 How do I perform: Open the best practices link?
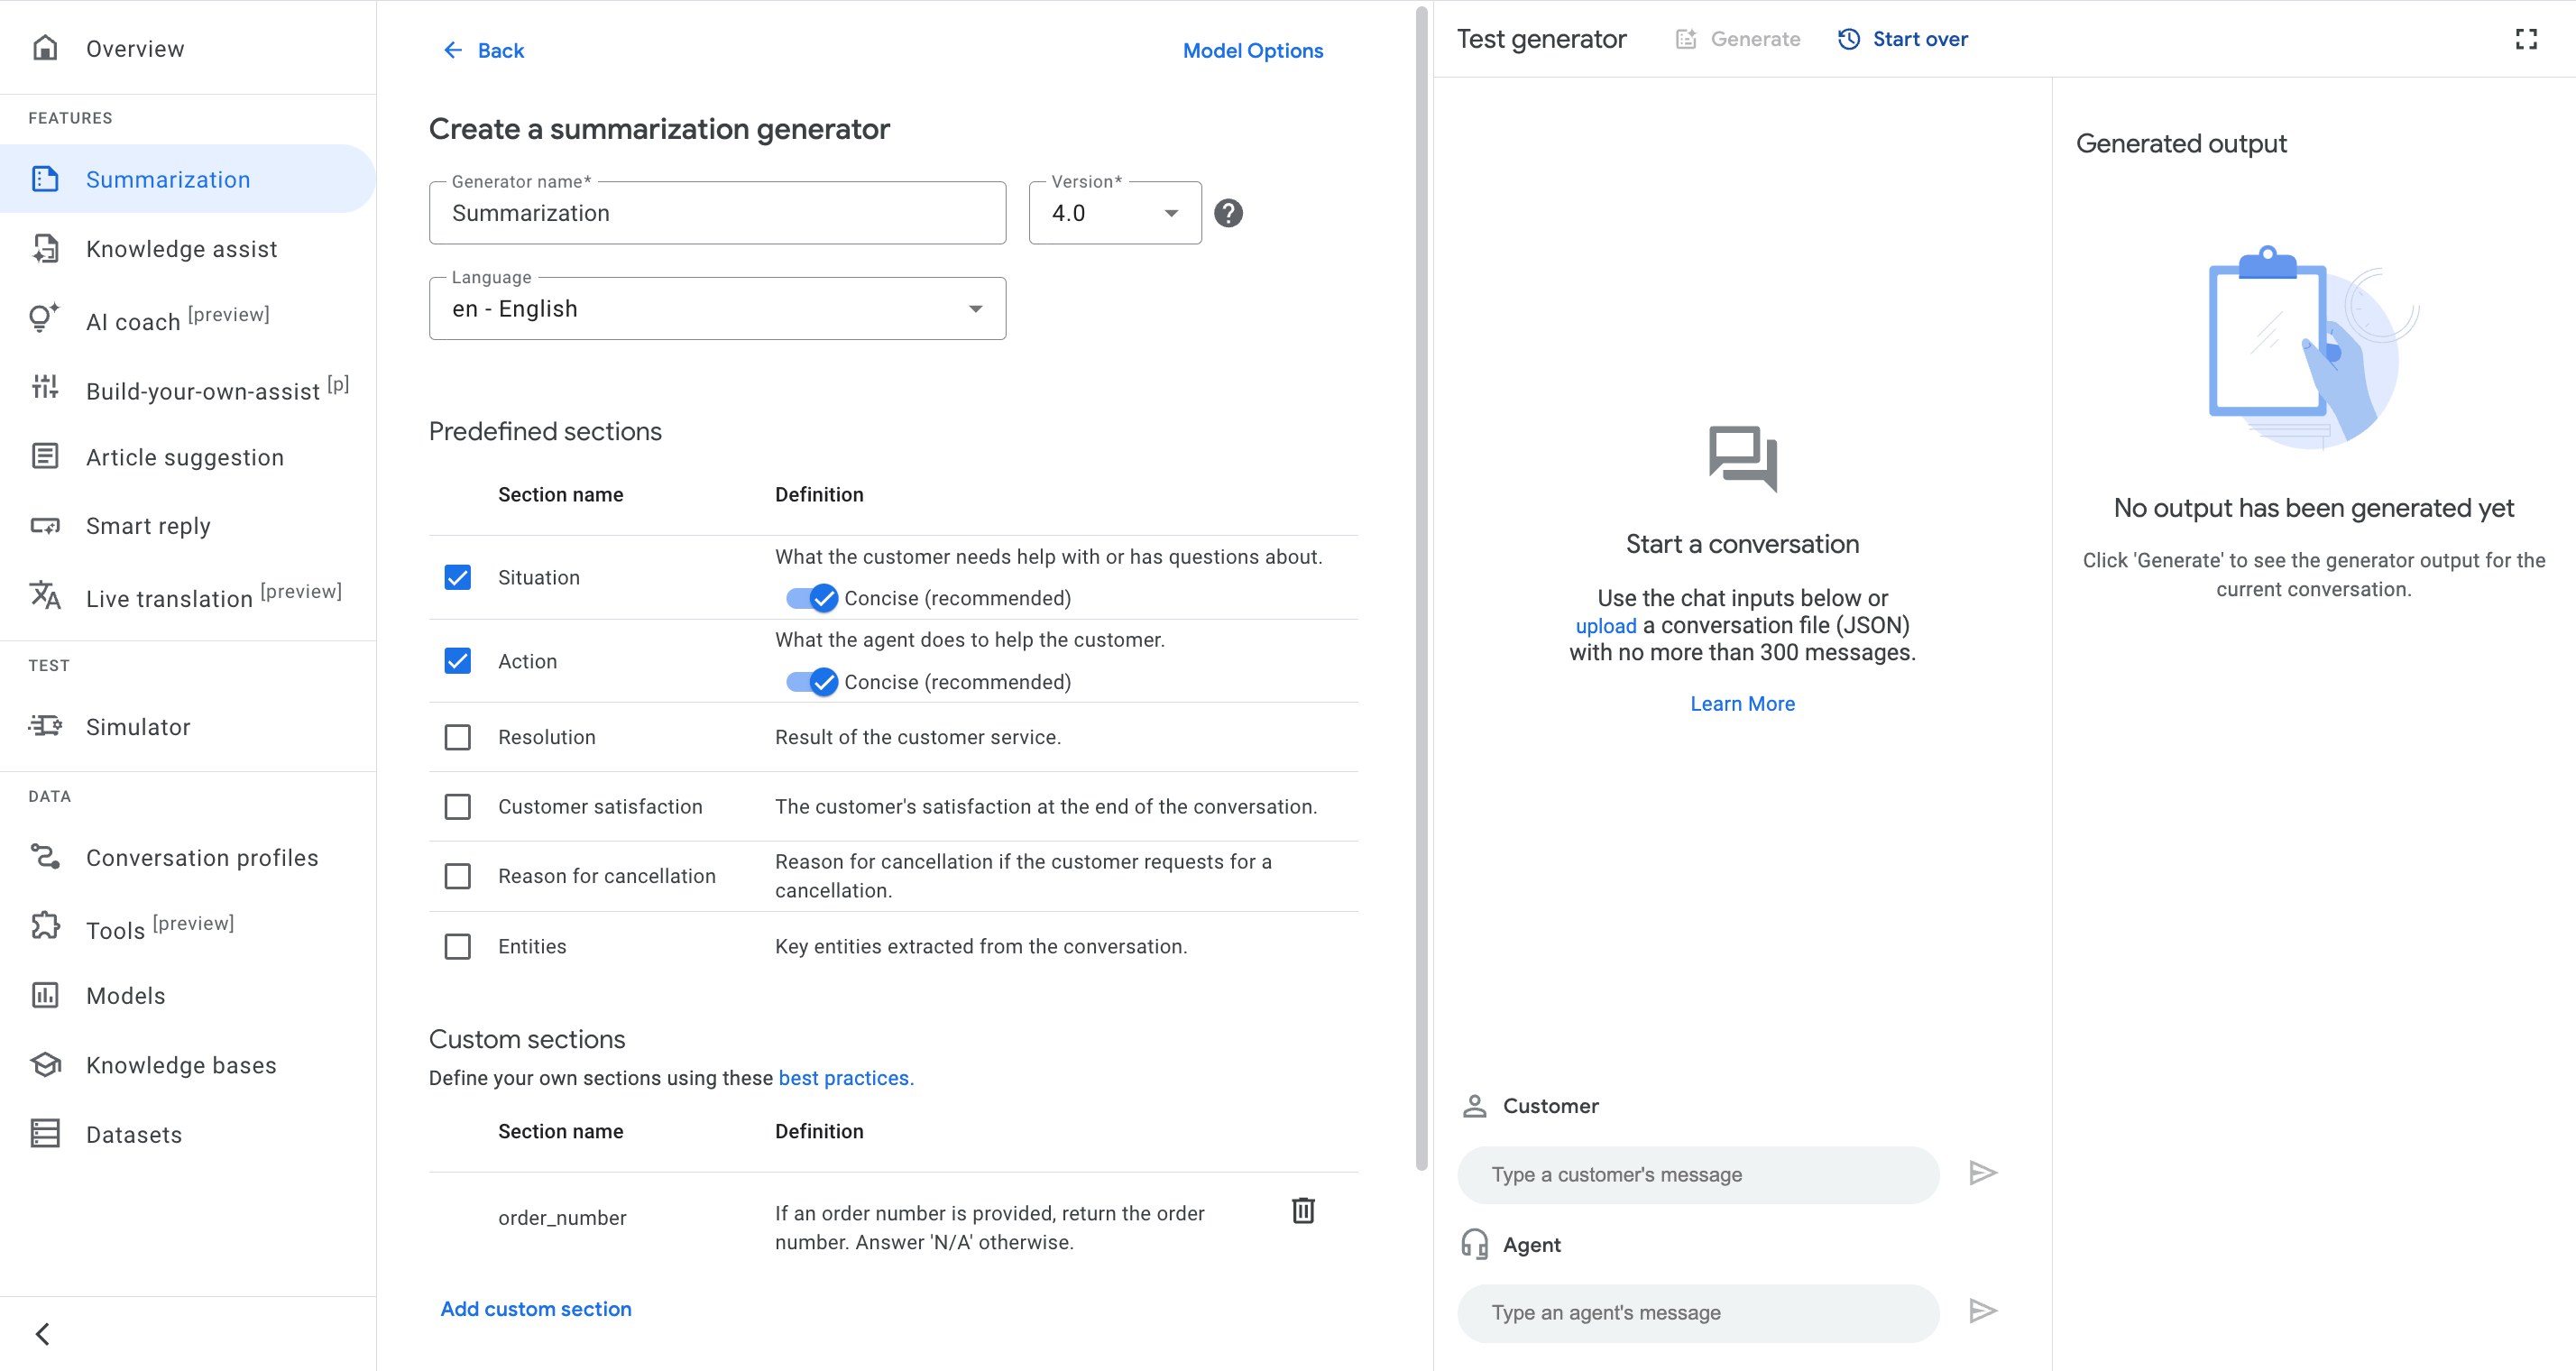click(x=845, y=1078)
